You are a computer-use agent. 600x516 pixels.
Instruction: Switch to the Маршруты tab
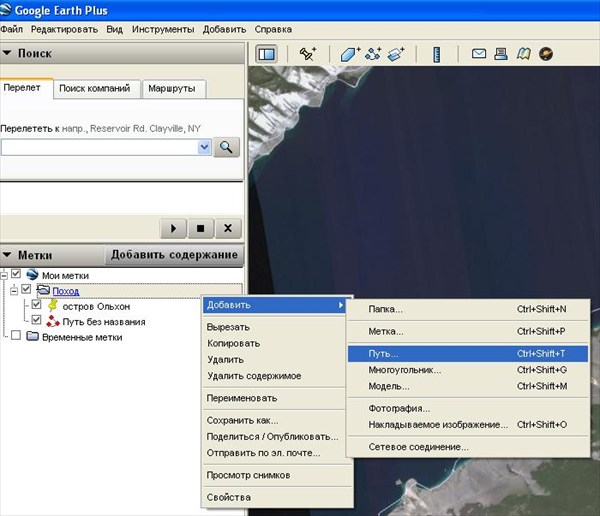tap(172, 88)
